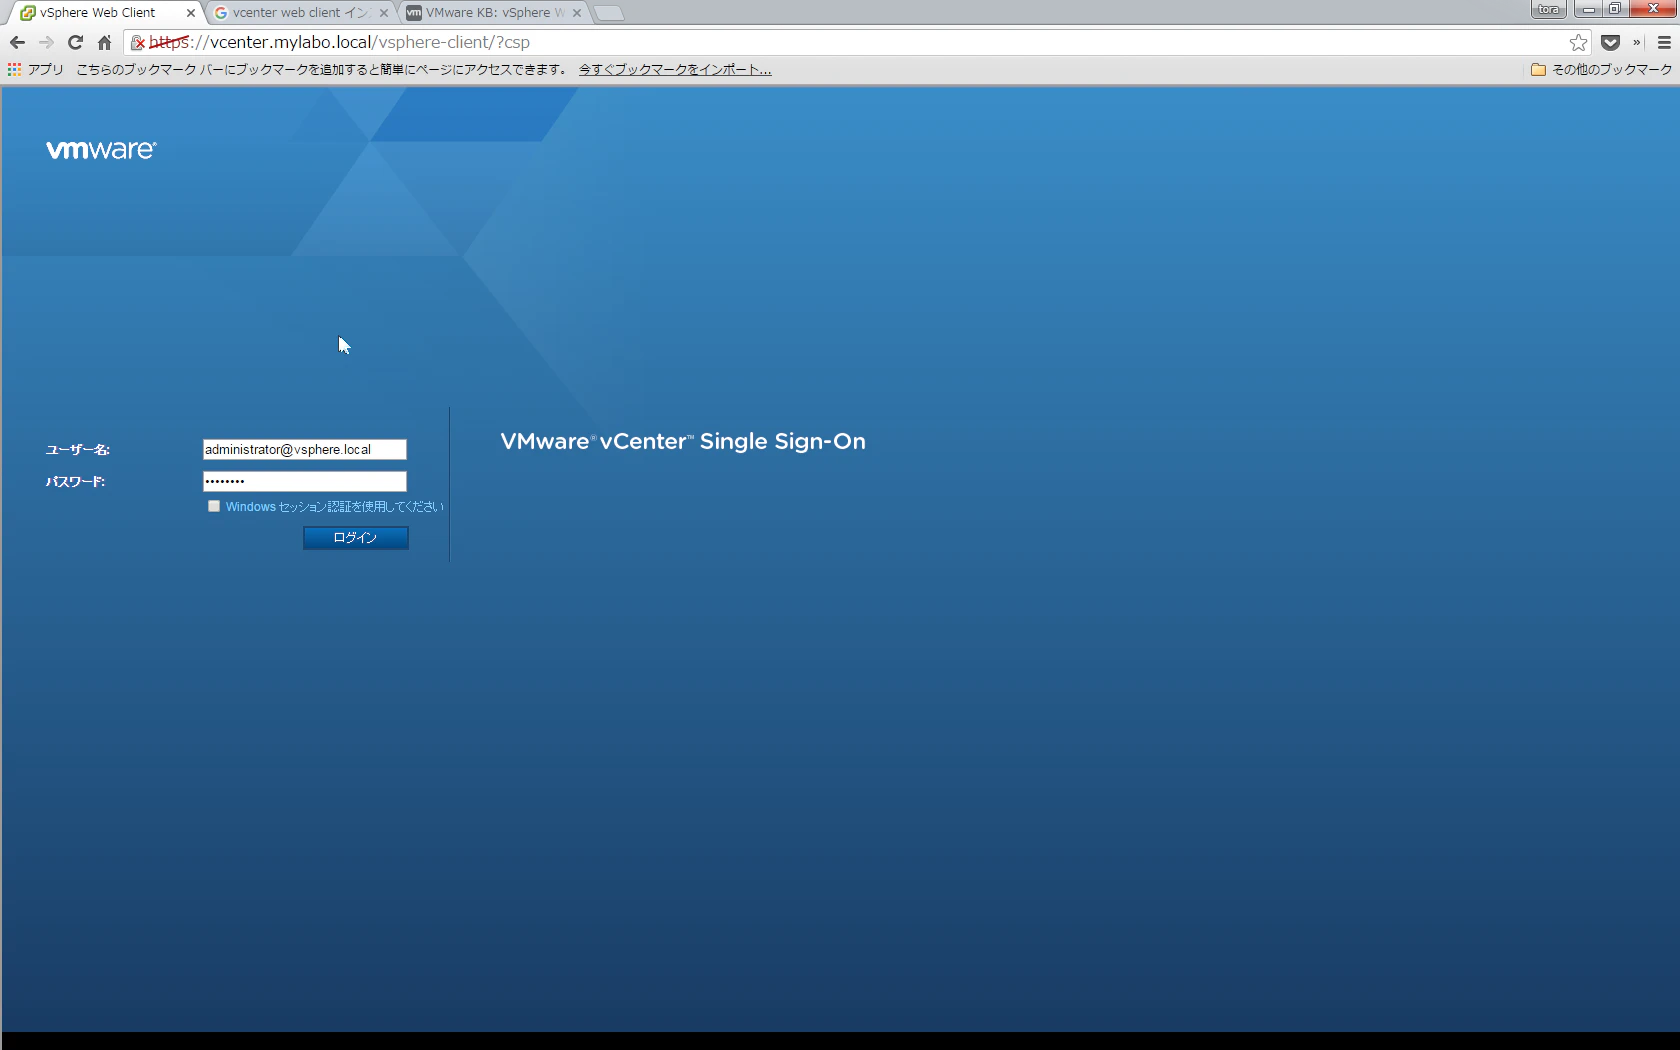This screenshot has height=1050, width=1680.
Task: Click the パスワード password field
Action: pos(305,481)
